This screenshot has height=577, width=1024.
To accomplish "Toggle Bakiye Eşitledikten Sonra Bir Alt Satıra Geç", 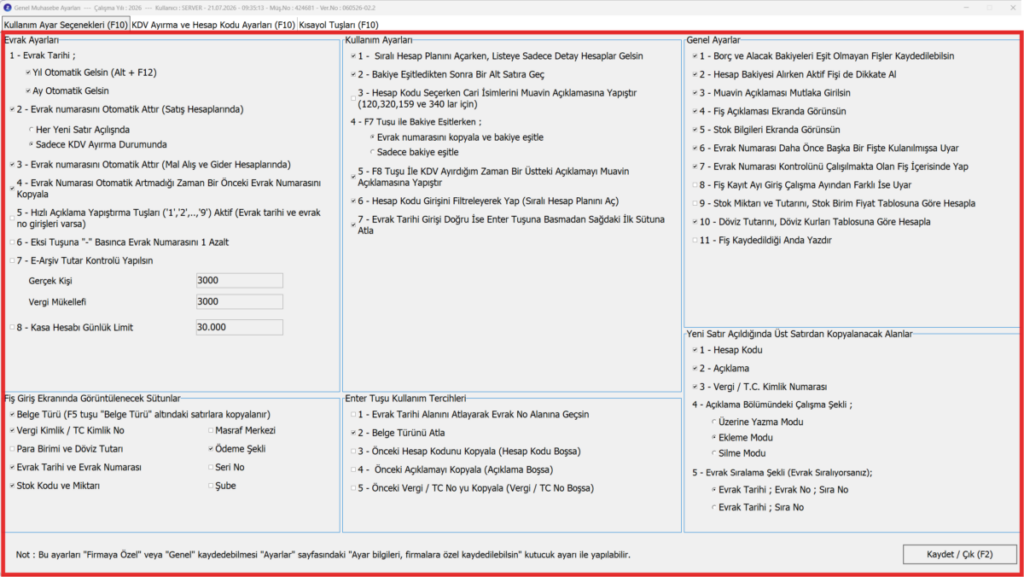I will (353, 74).
